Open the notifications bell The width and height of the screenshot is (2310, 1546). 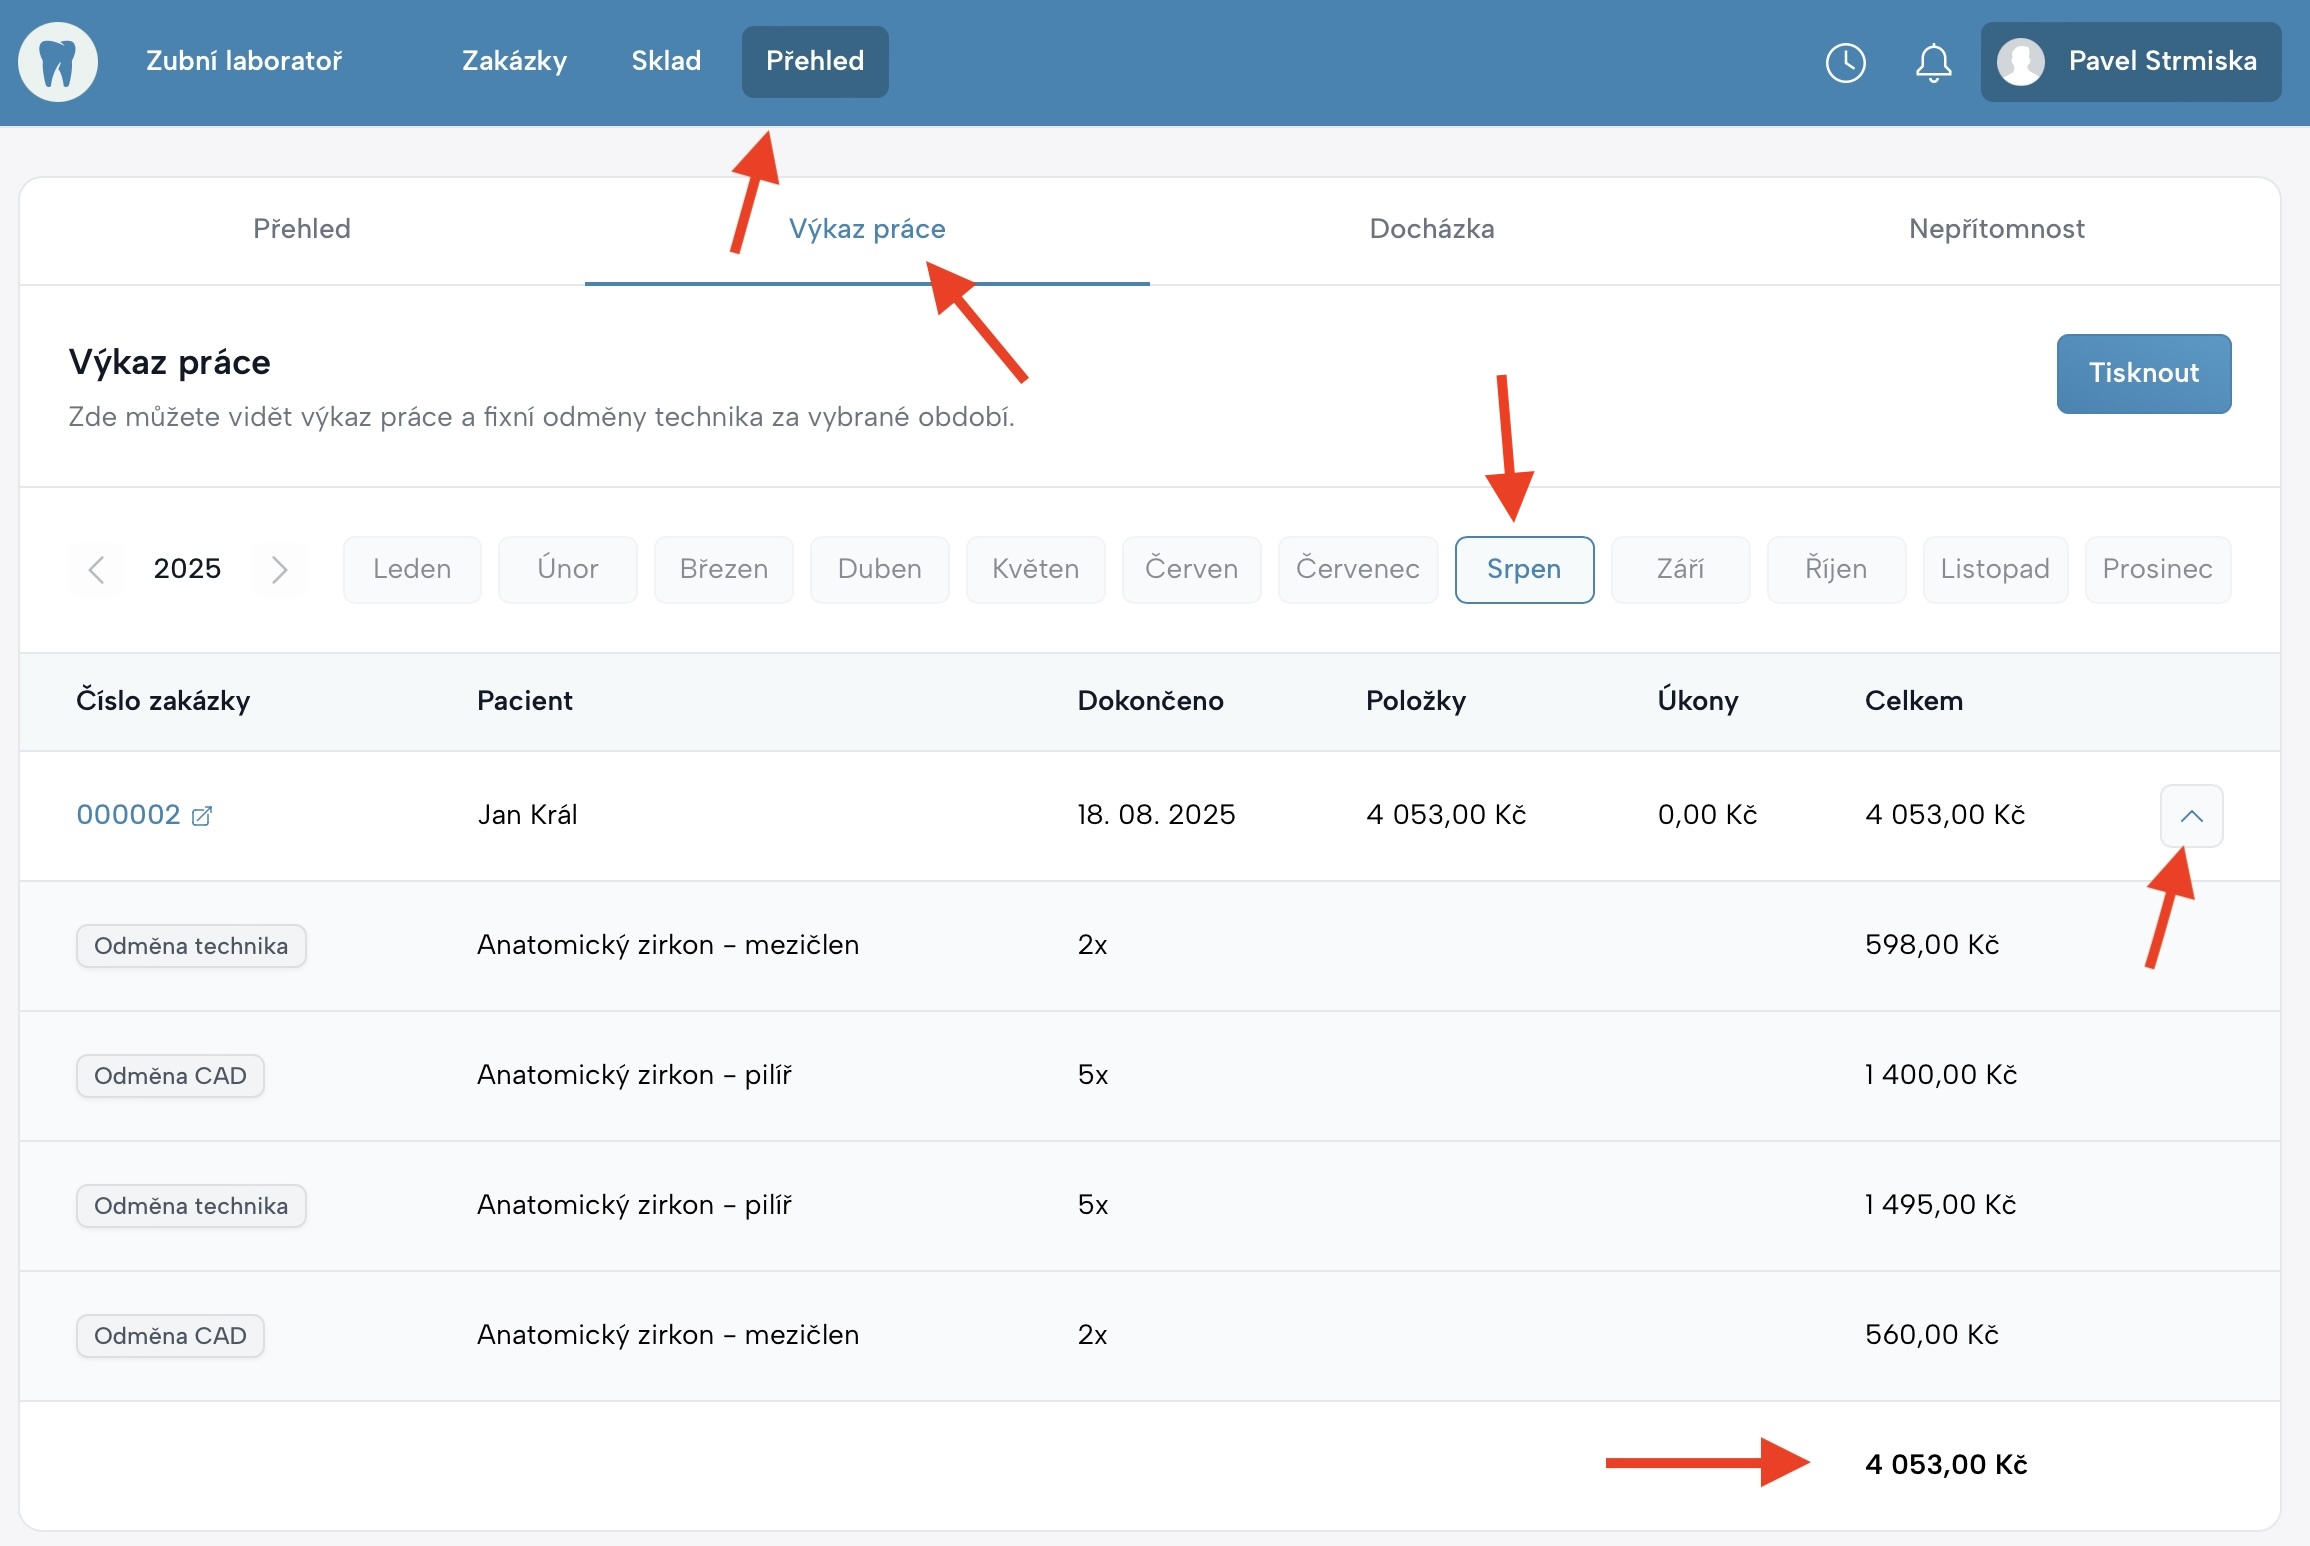[1933, 62]
